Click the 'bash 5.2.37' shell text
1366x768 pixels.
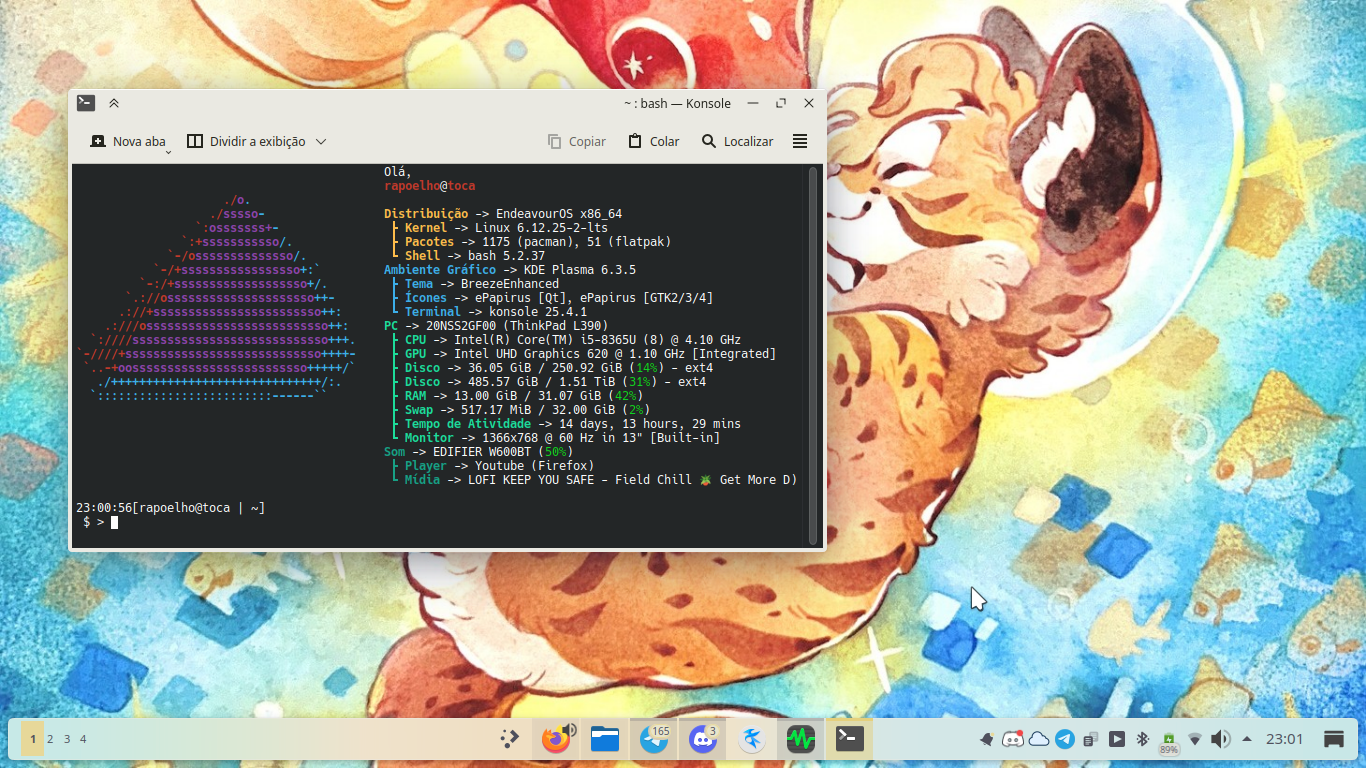[x=506, y=256]
